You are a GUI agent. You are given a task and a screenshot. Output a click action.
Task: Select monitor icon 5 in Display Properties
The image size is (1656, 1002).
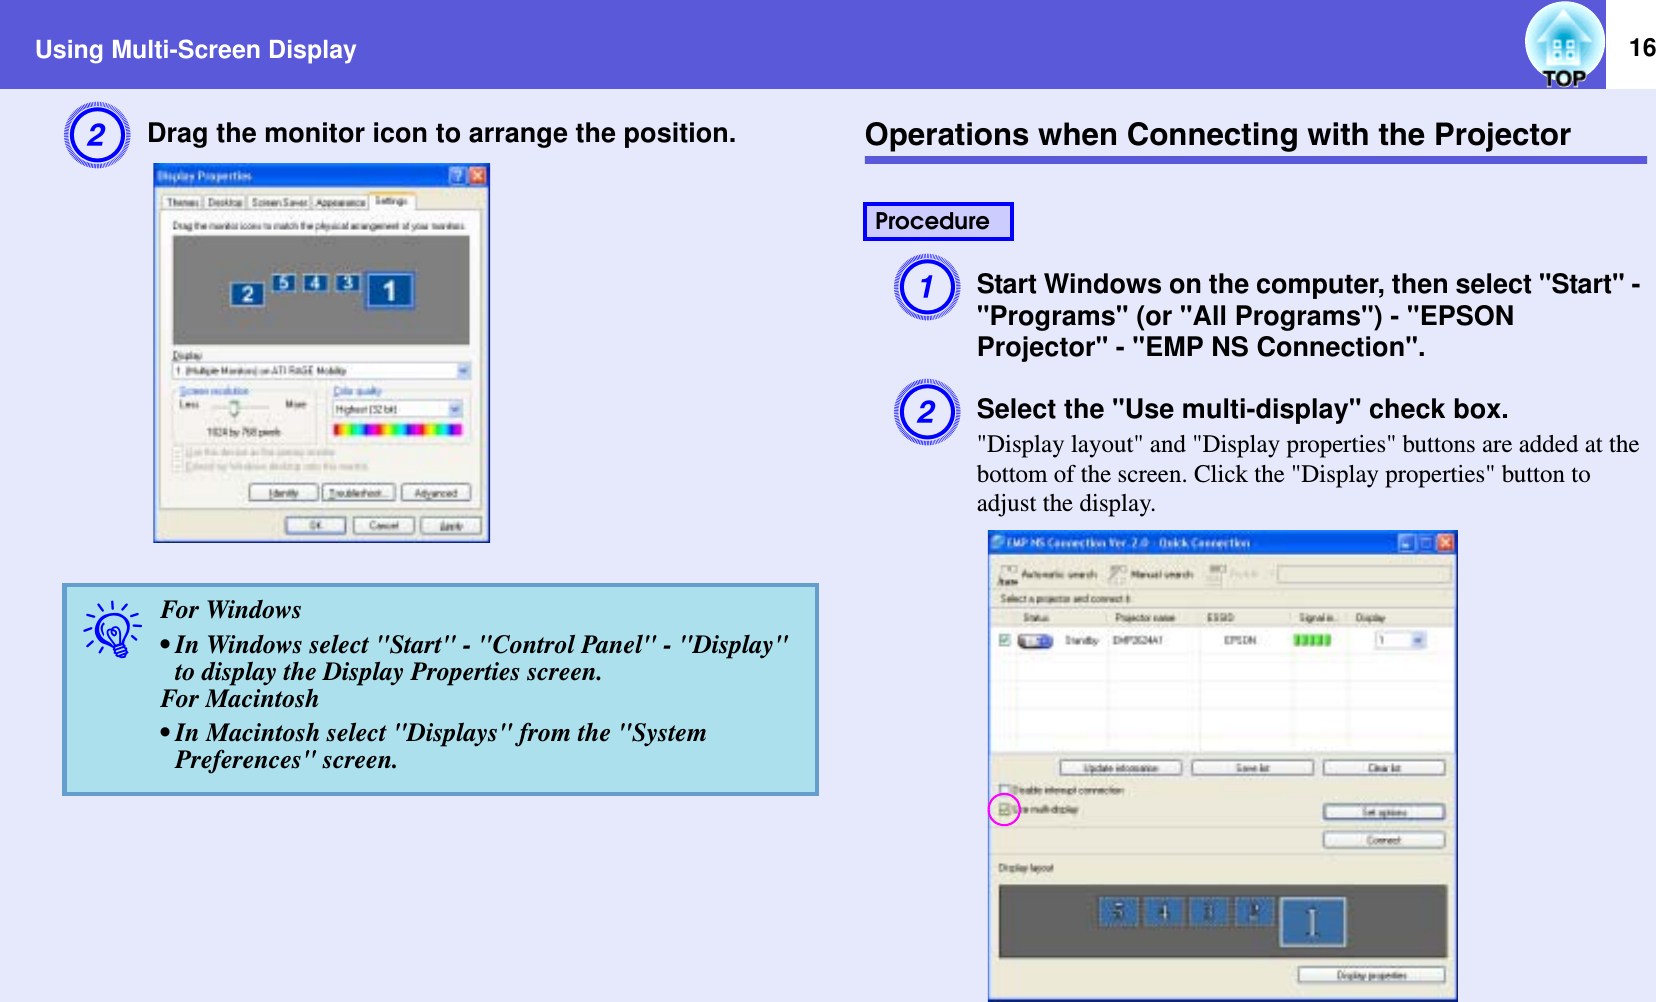tap(284, 283)
